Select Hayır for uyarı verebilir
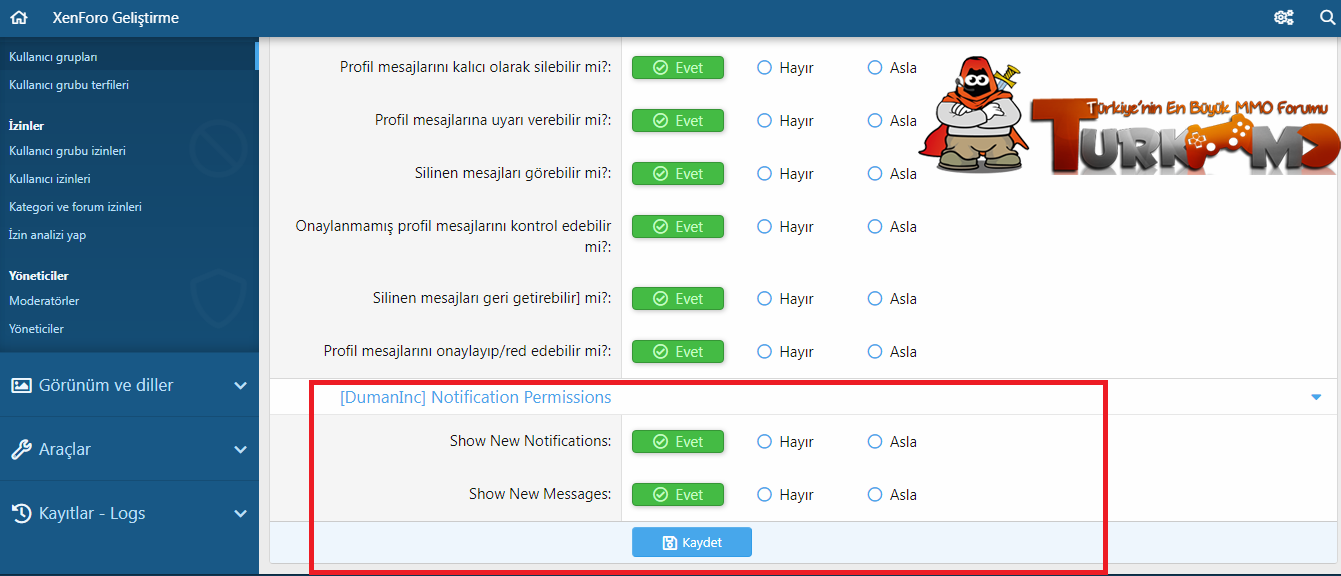 point(785,121)
